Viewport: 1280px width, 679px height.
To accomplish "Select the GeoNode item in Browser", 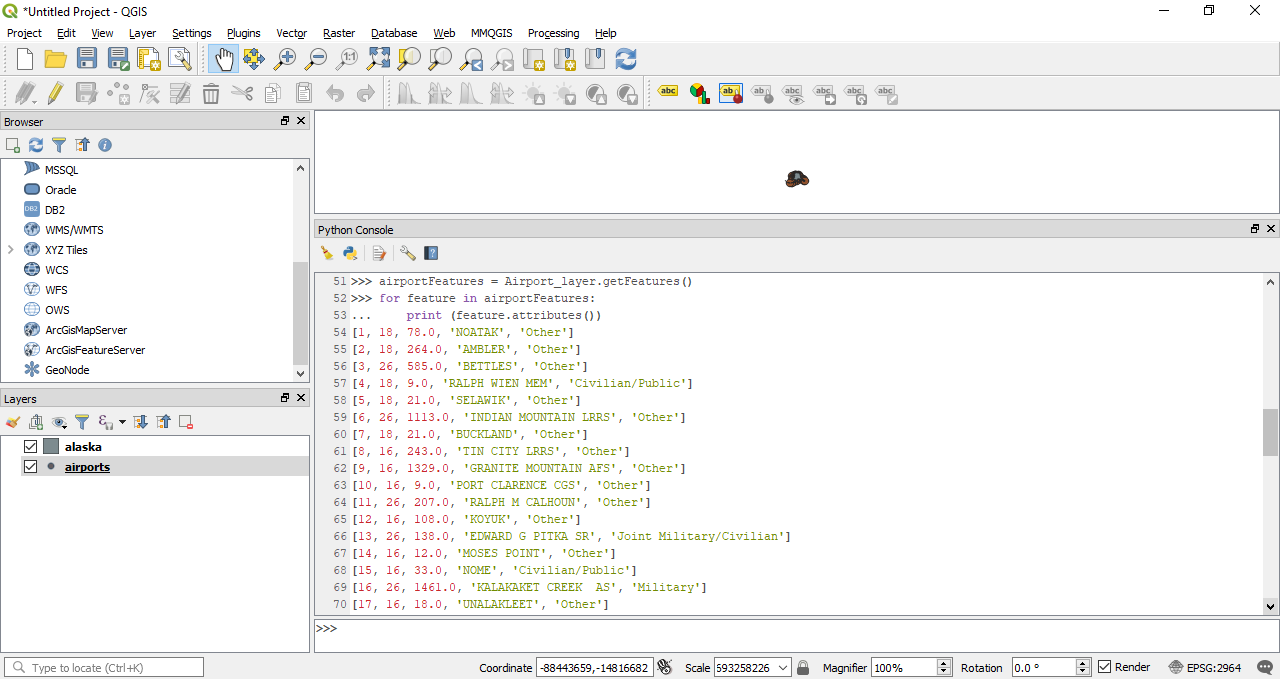I will click(x=67, y=370).
